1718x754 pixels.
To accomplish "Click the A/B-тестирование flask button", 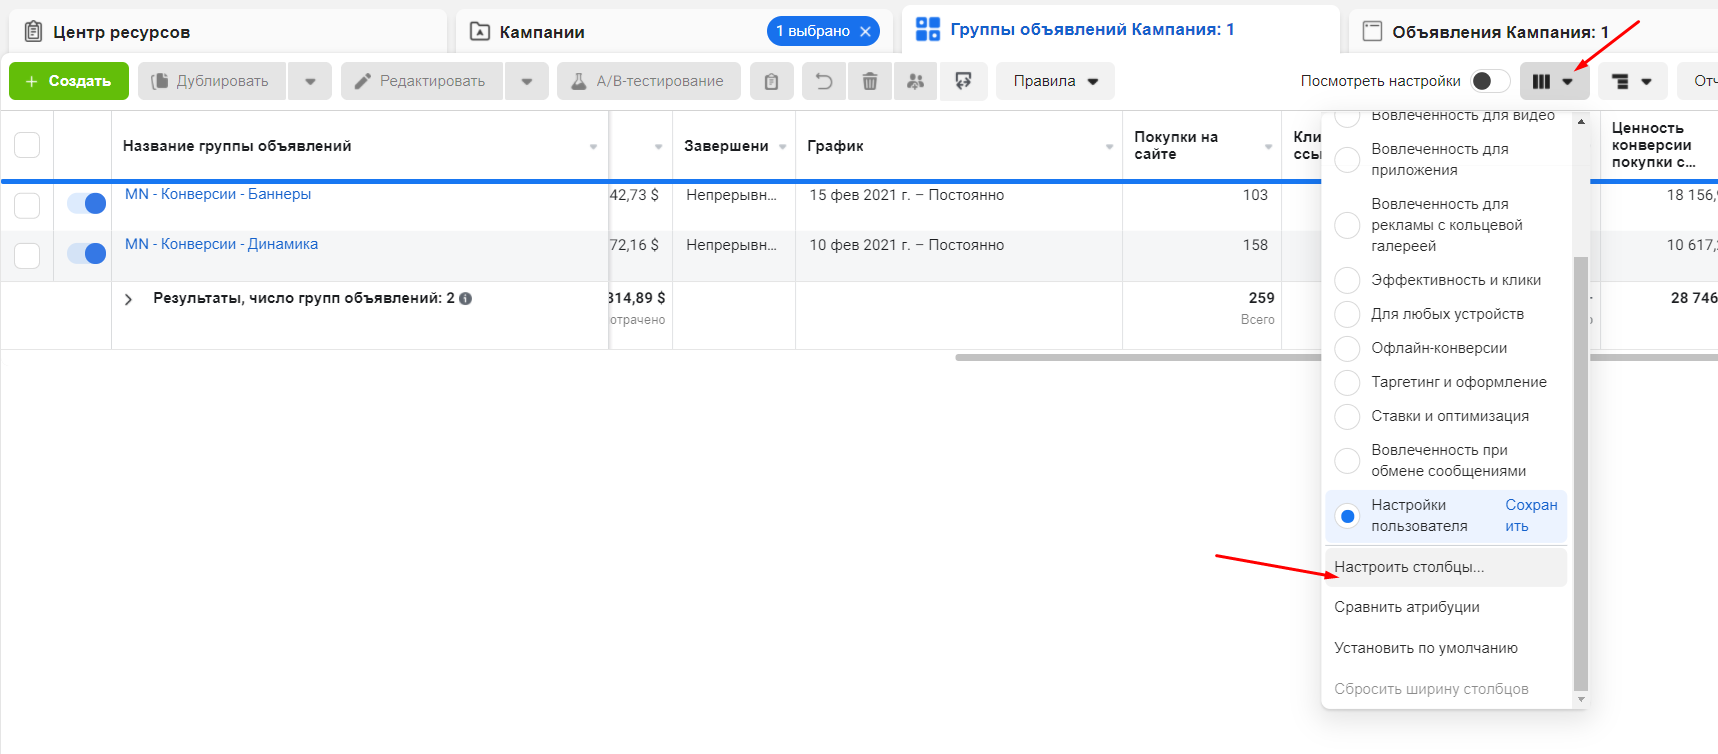I will pyautogui.click(x=649, y=81).
